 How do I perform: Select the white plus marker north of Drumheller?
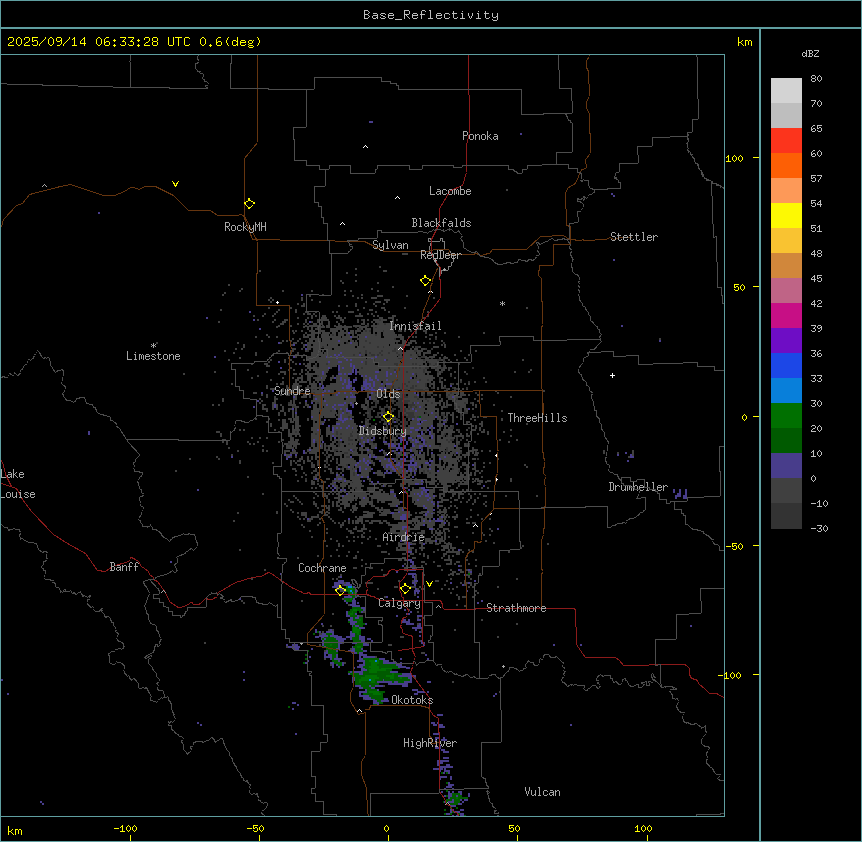(x=612, y=375)
